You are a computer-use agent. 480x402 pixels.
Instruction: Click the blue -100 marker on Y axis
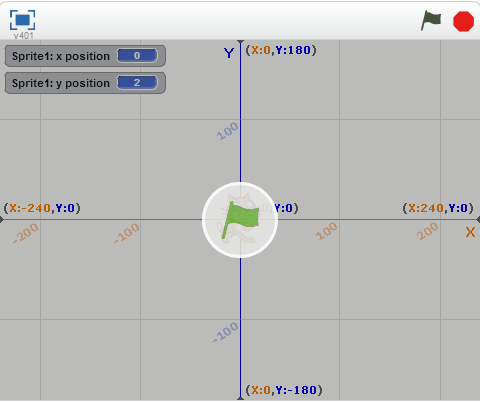click(x=226, y=332)
